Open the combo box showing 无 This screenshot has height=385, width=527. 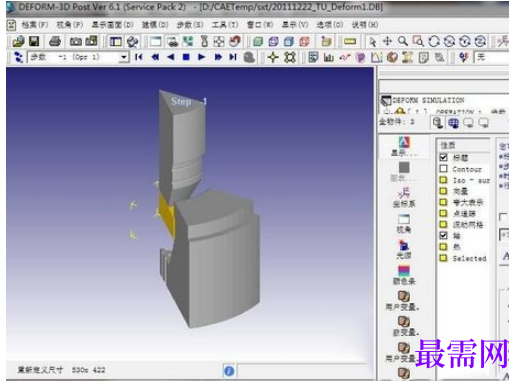coord(491,57)
